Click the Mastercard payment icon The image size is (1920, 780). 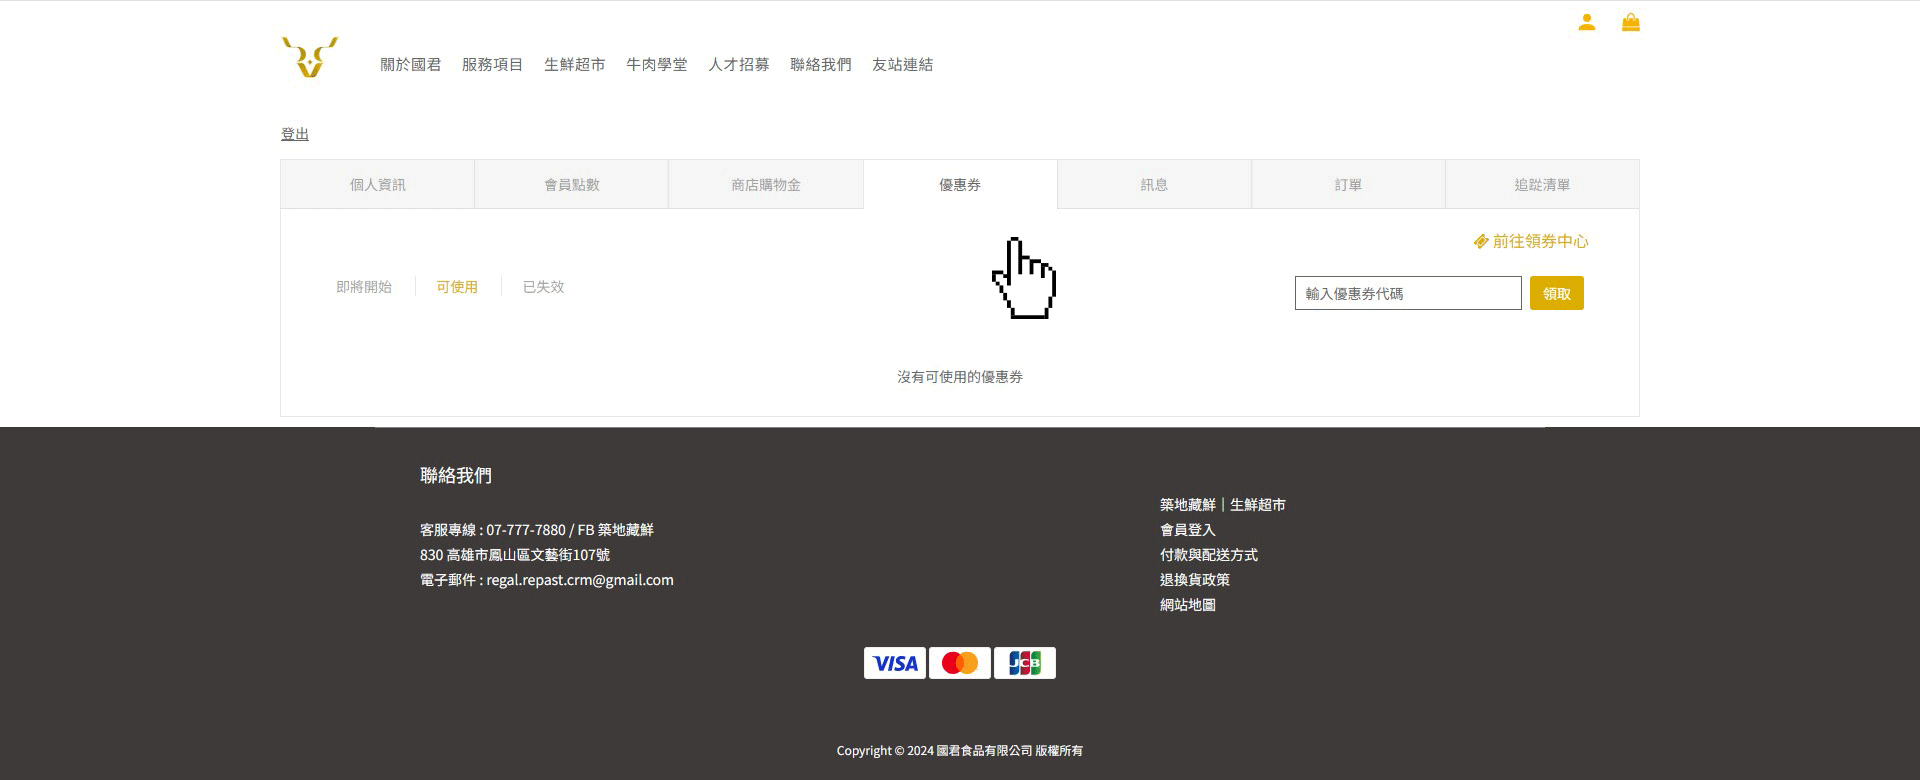click(960, 663)
